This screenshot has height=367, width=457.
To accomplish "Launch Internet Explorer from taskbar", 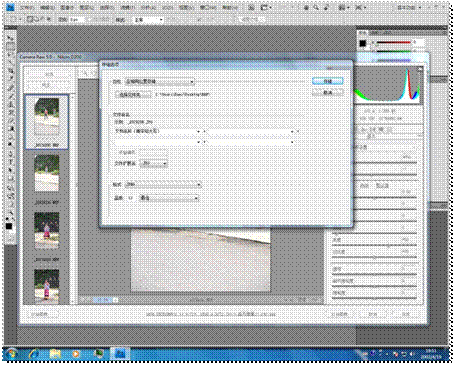I will click(x=34, y=353).
